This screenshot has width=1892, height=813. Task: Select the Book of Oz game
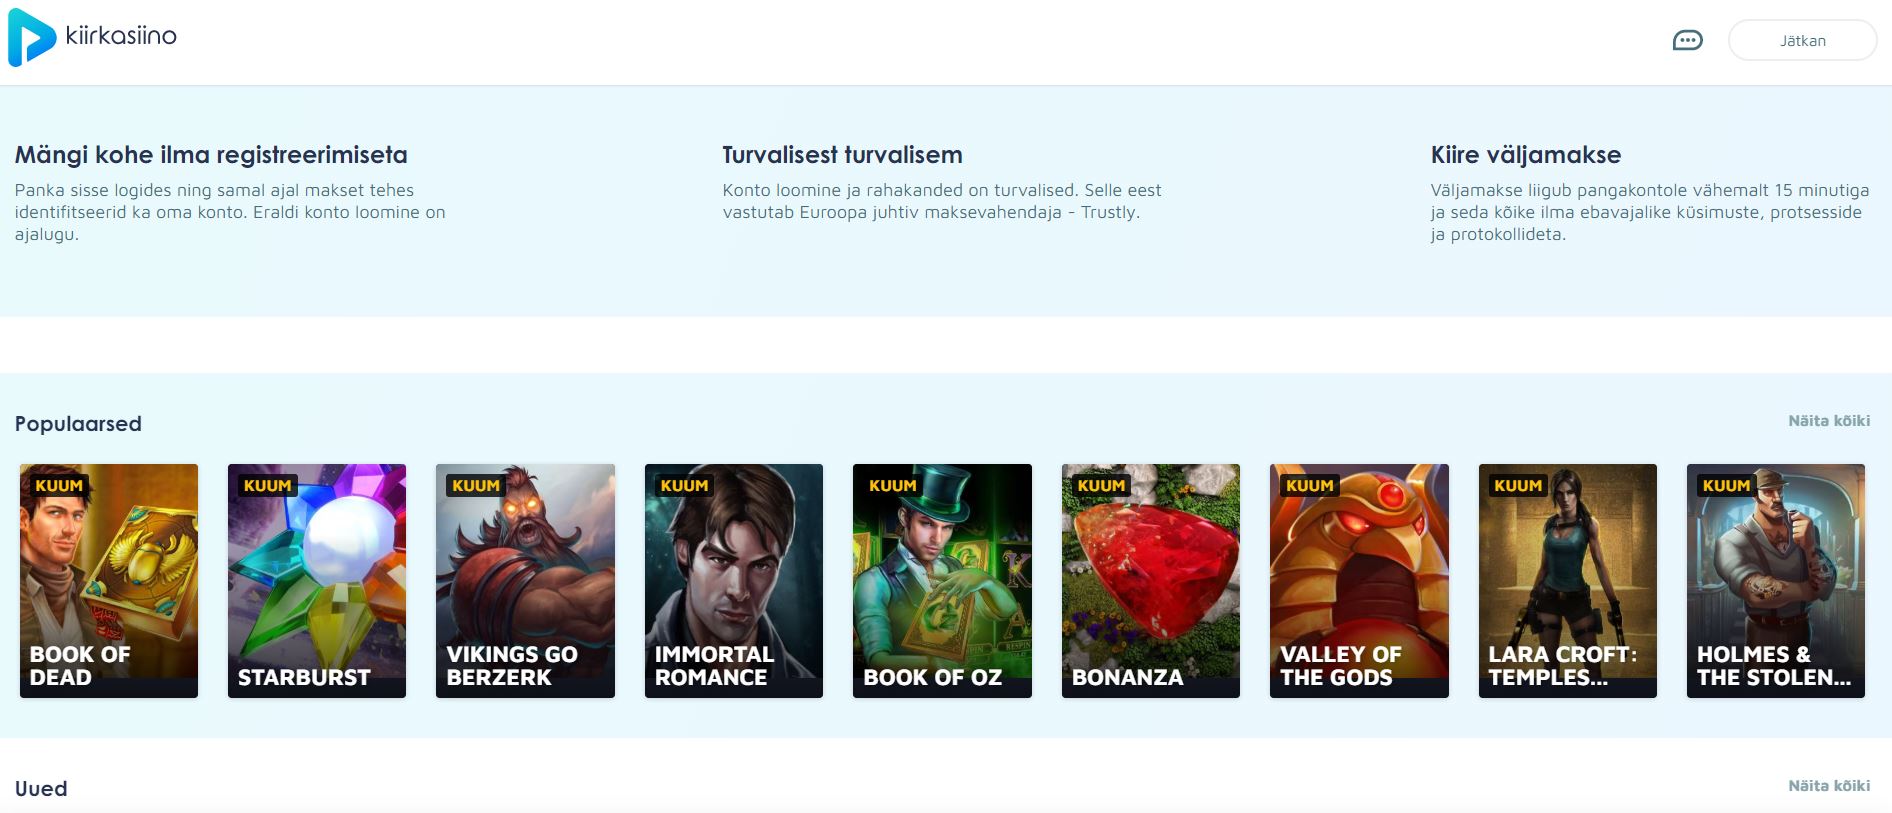(942, 581)
